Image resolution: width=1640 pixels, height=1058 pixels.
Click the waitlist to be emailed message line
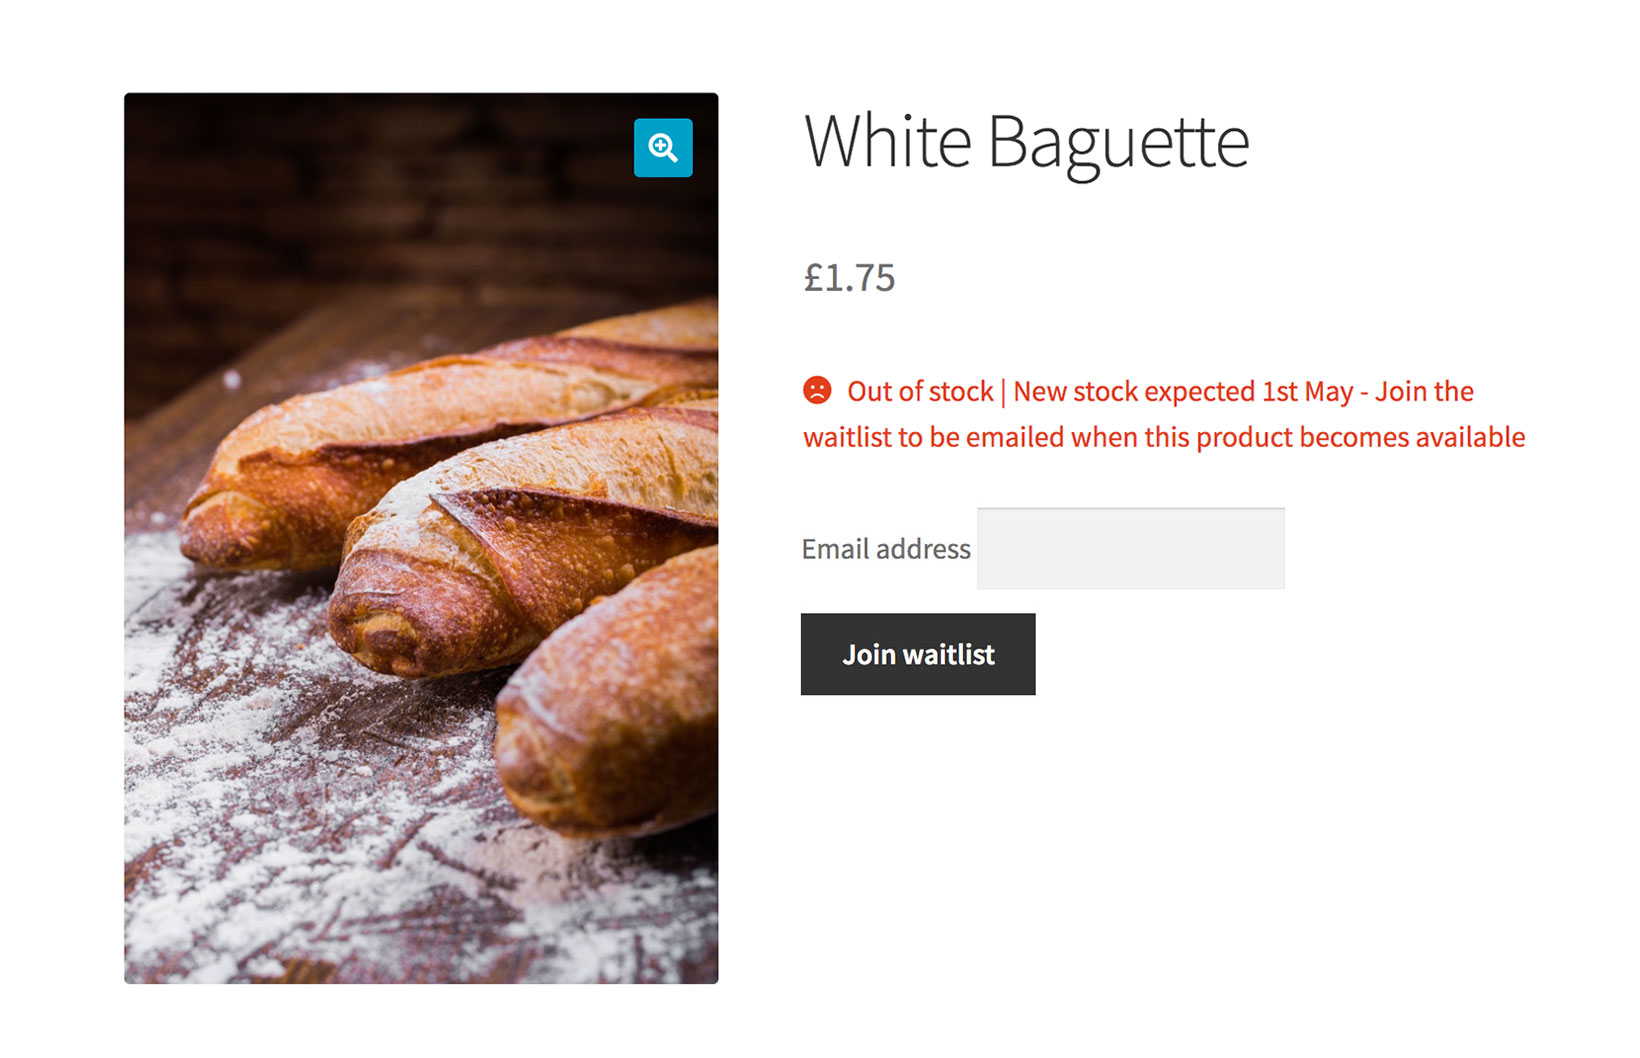pos(1163,437)
